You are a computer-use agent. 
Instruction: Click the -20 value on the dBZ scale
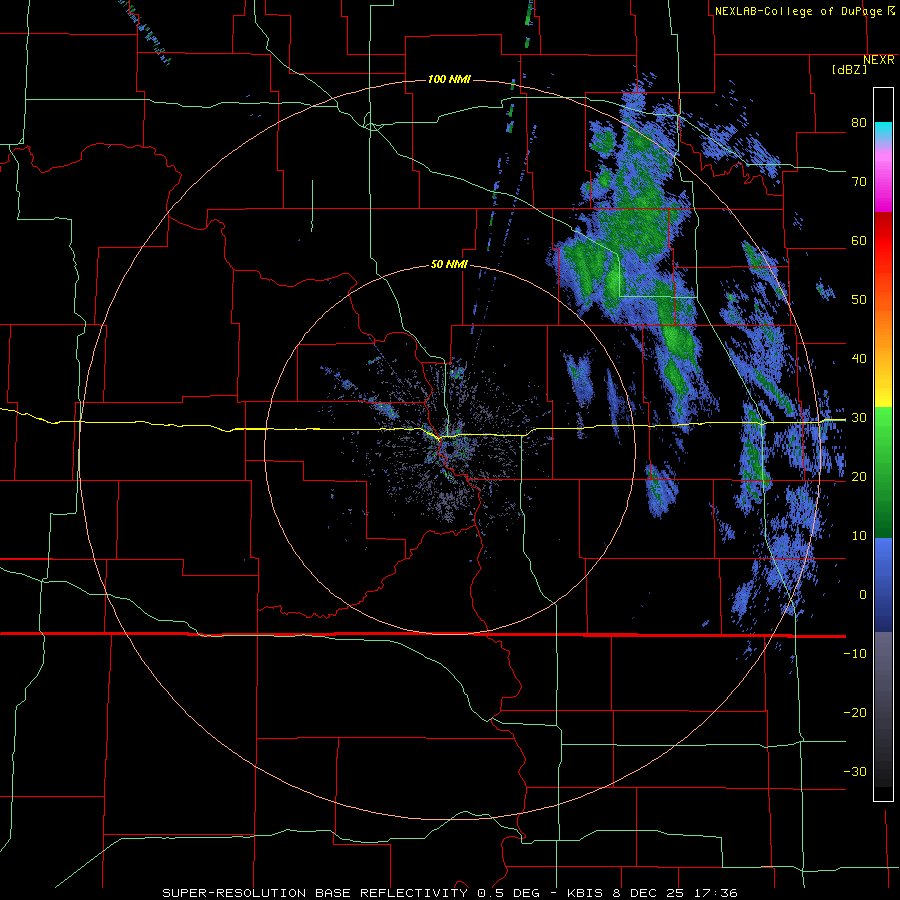[x=855, y=713]
